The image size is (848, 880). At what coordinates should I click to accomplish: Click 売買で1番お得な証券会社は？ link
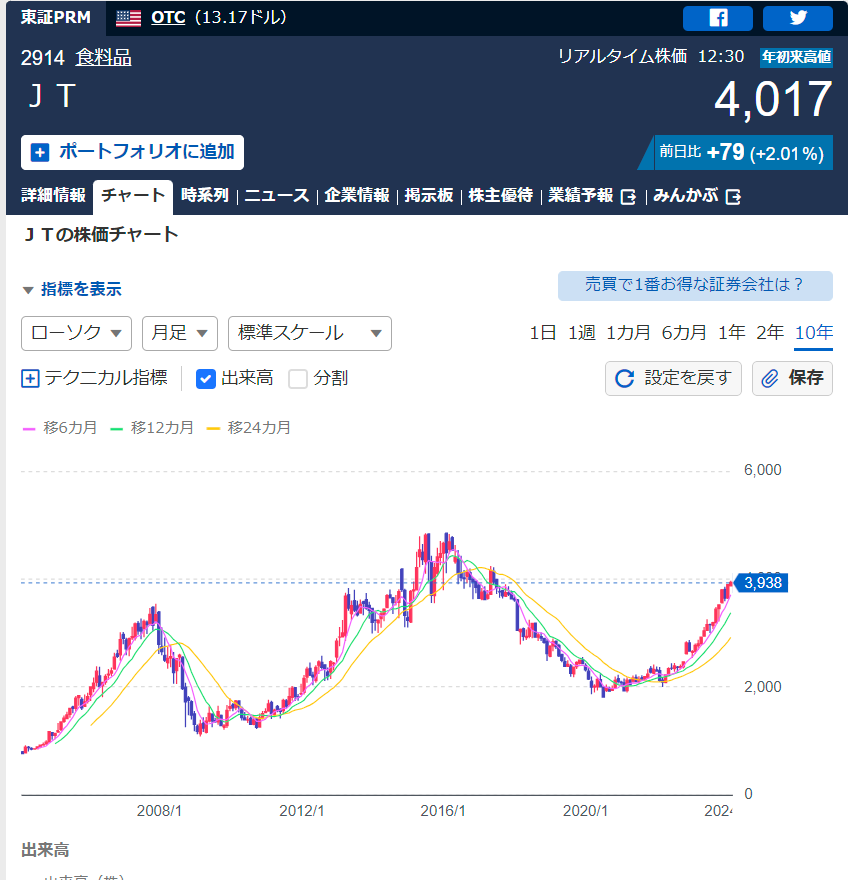[694, 285]
